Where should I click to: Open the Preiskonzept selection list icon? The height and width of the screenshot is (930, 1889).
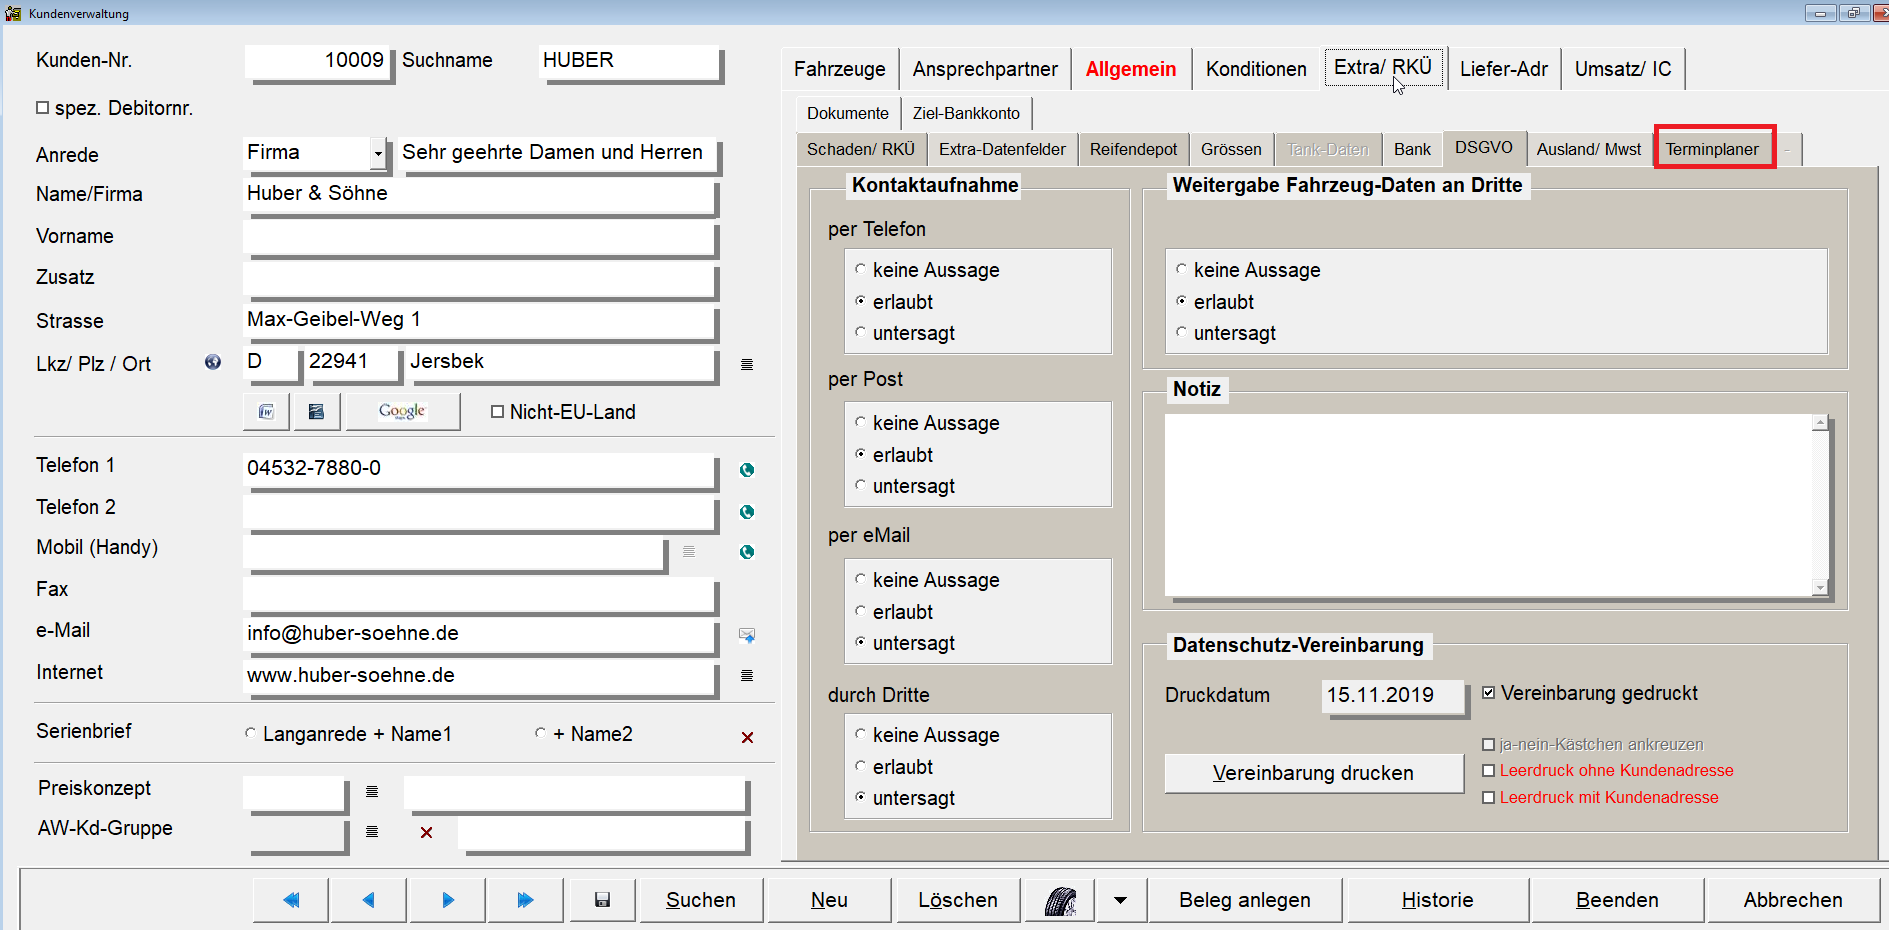pos(372,792)
